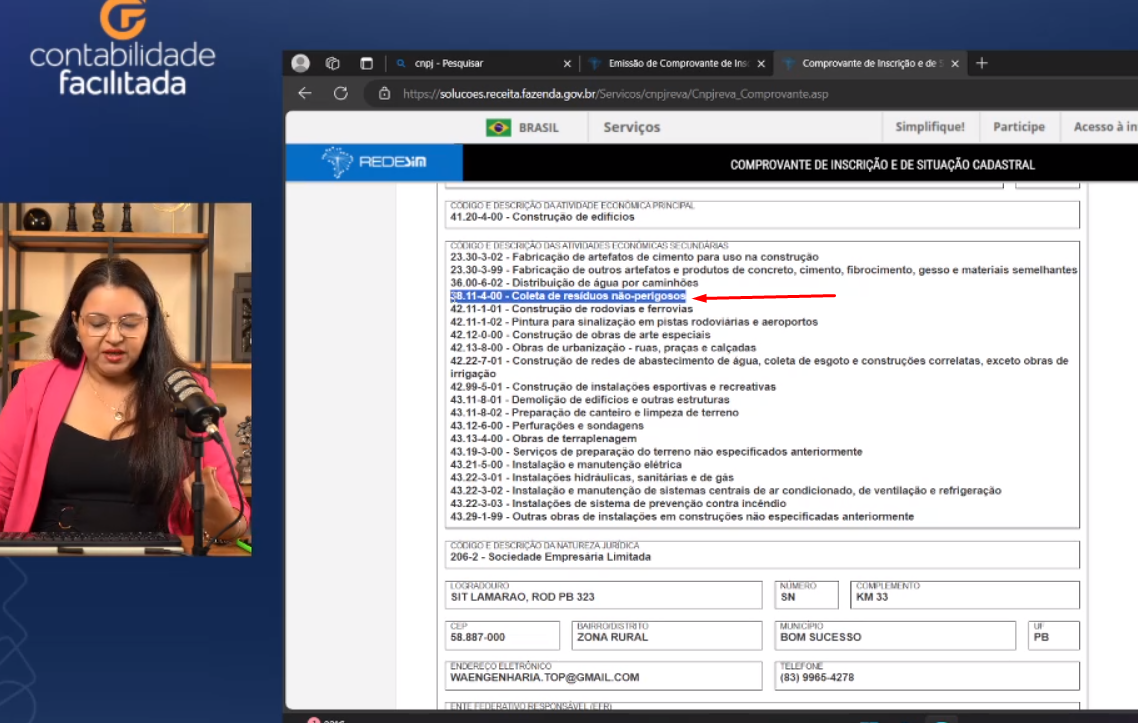Click the REDESIM logo
The width and height of the screenshot is (1138, 723).
(x=374, y=162)
